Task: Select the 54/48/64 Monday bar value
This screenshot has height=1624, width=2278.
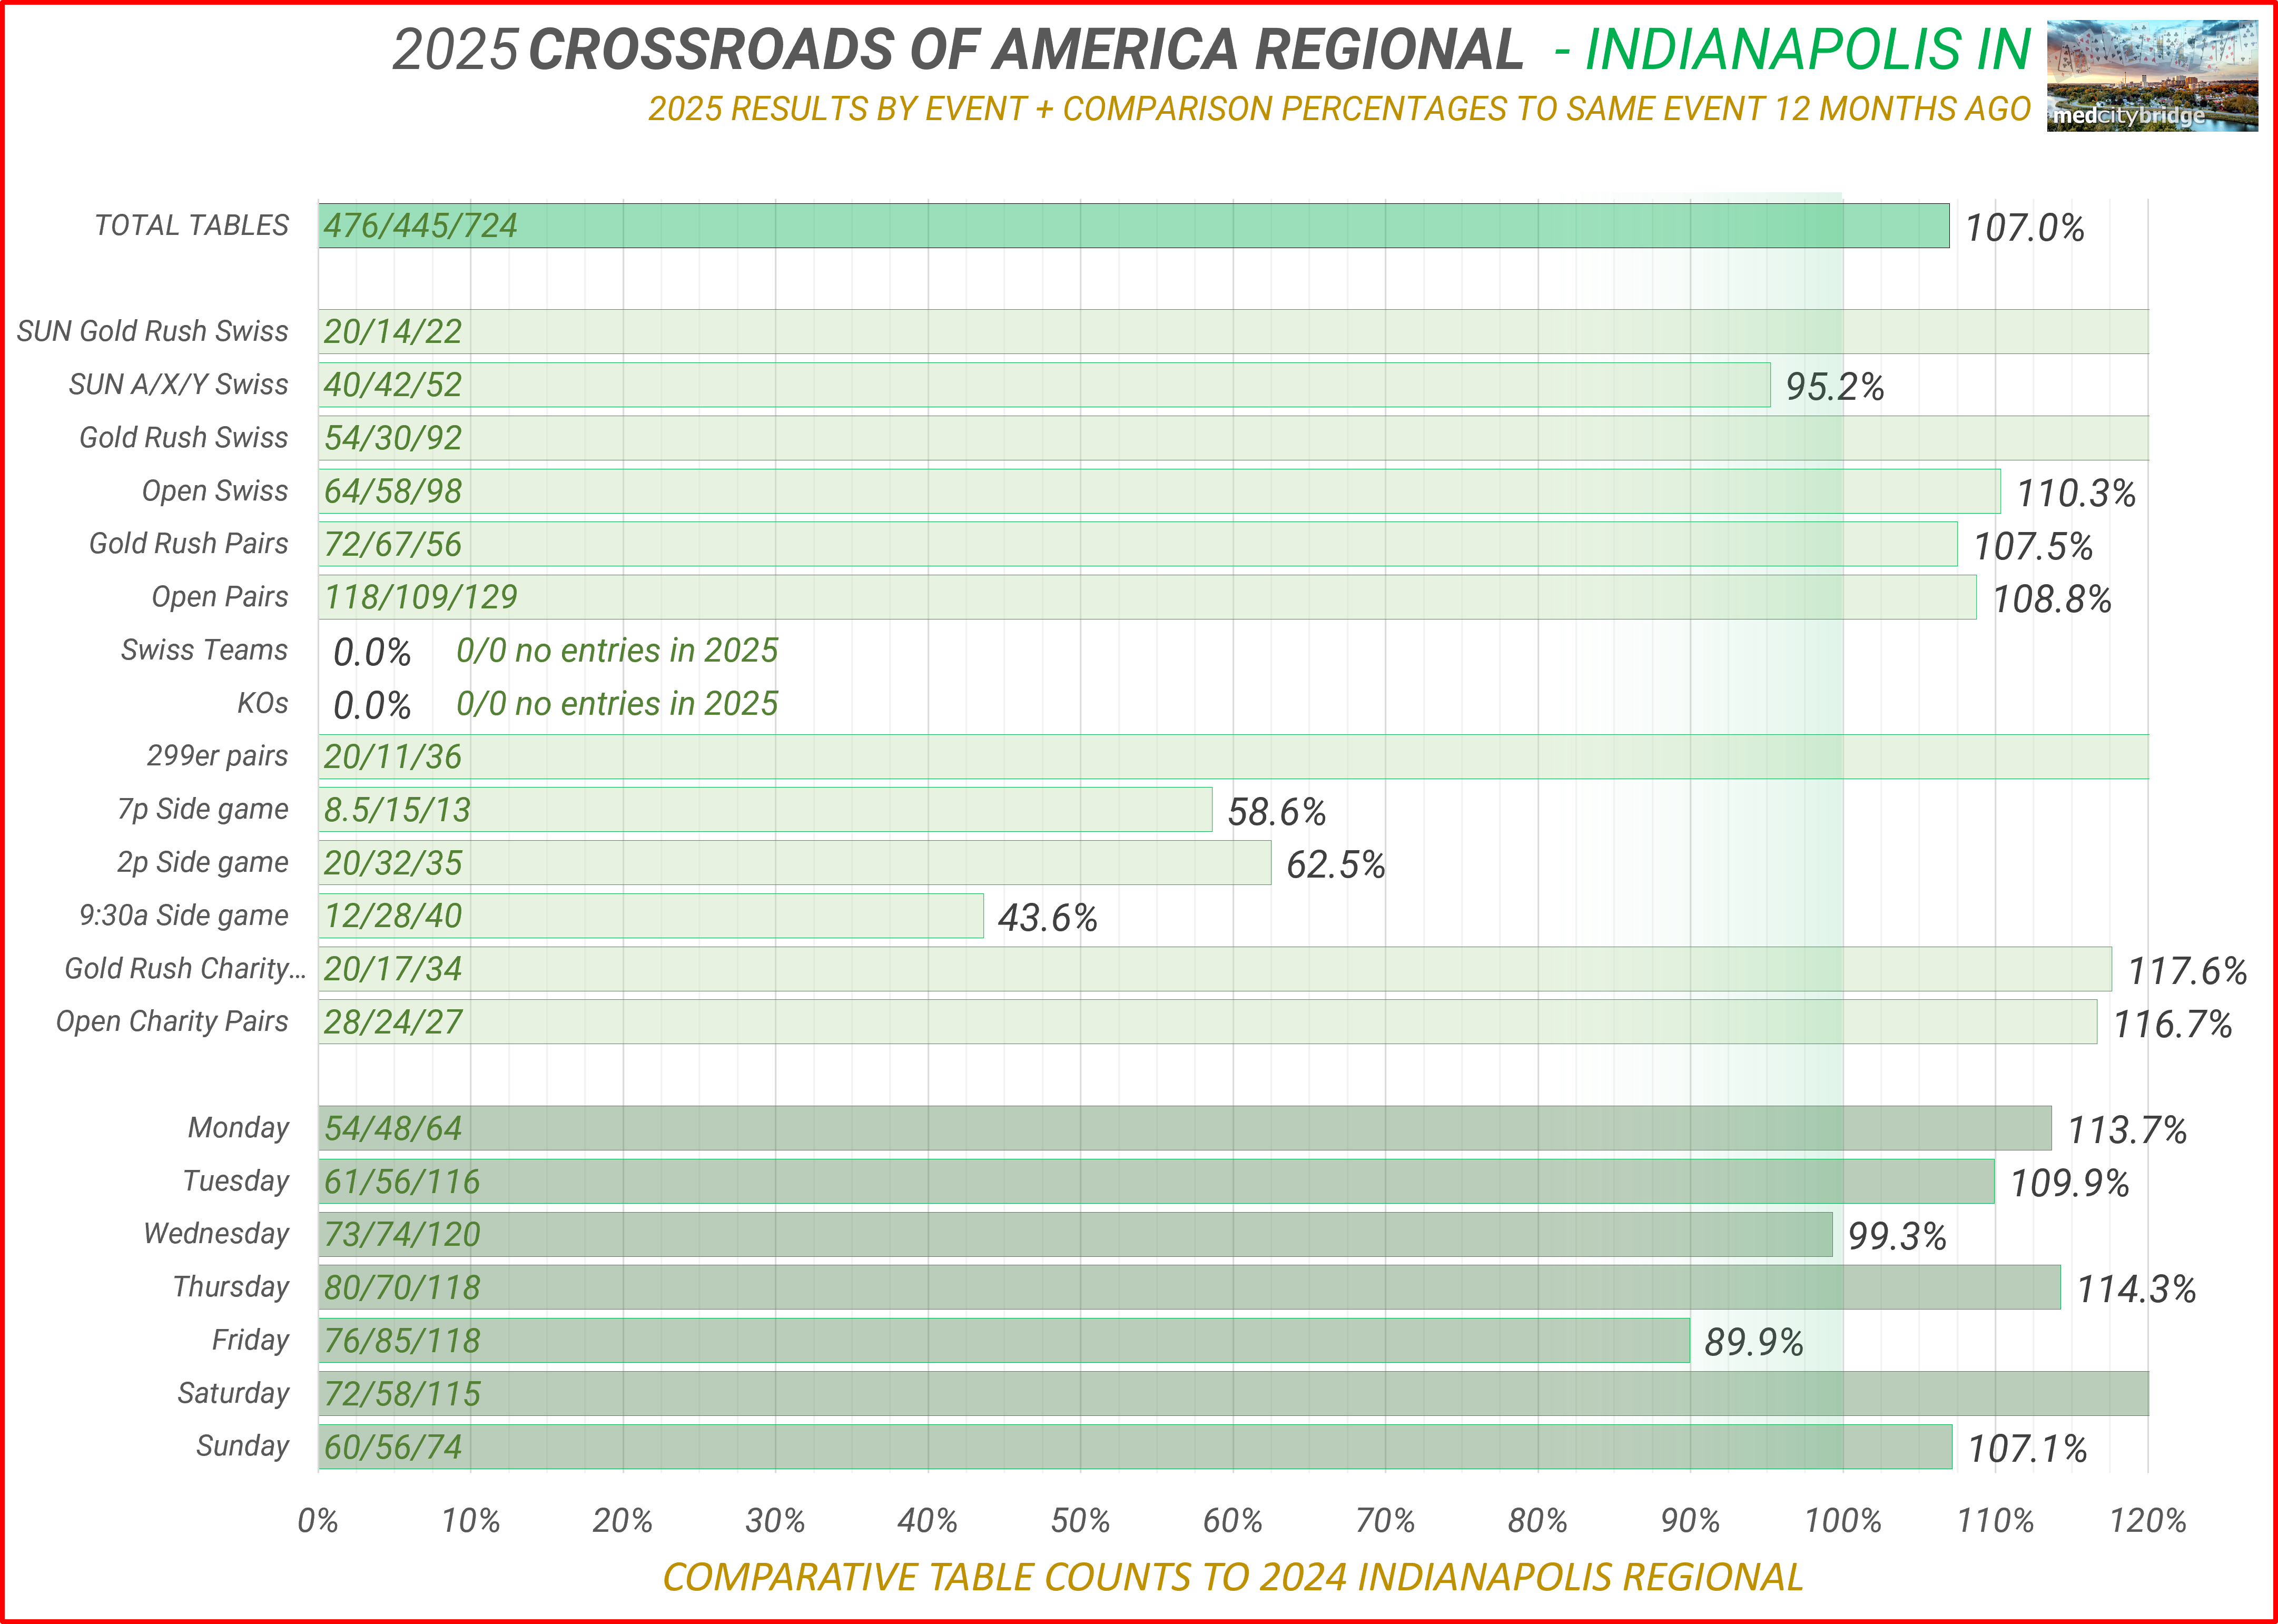Action: [393, 1129]
